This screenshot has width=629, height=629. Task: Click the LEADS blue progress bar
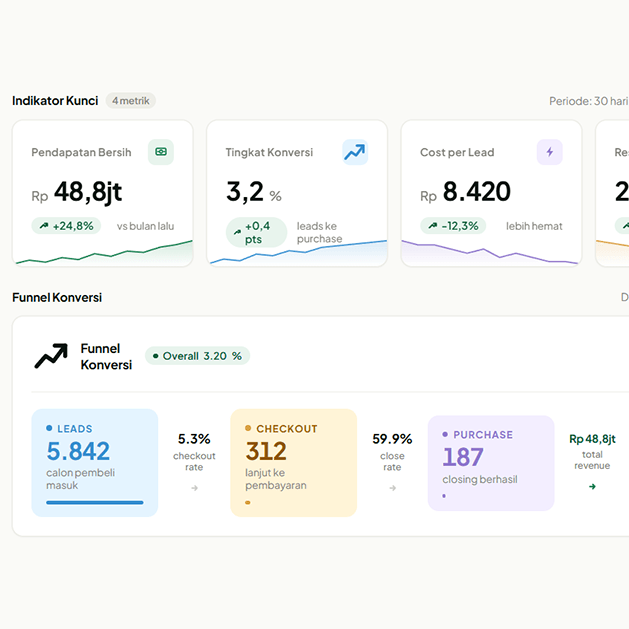click(x=95, y=502)
